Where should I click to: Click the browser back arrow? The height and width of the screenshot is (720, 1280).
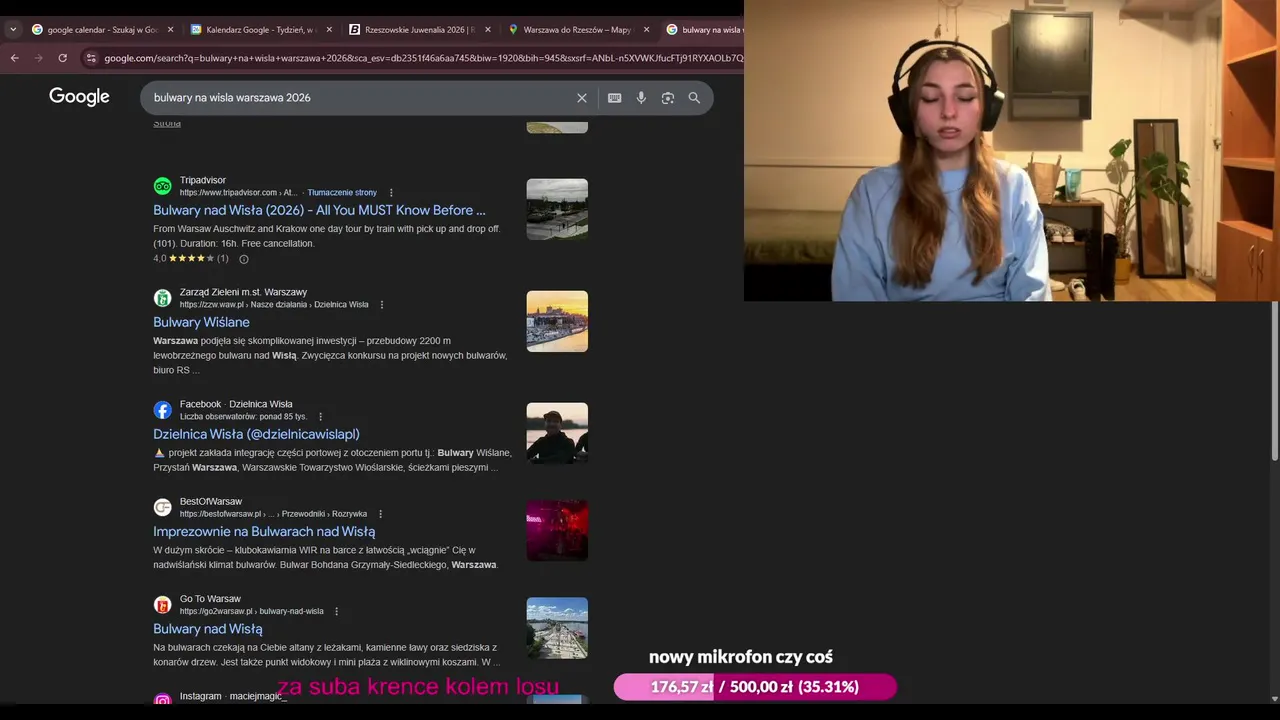(14, 58)
